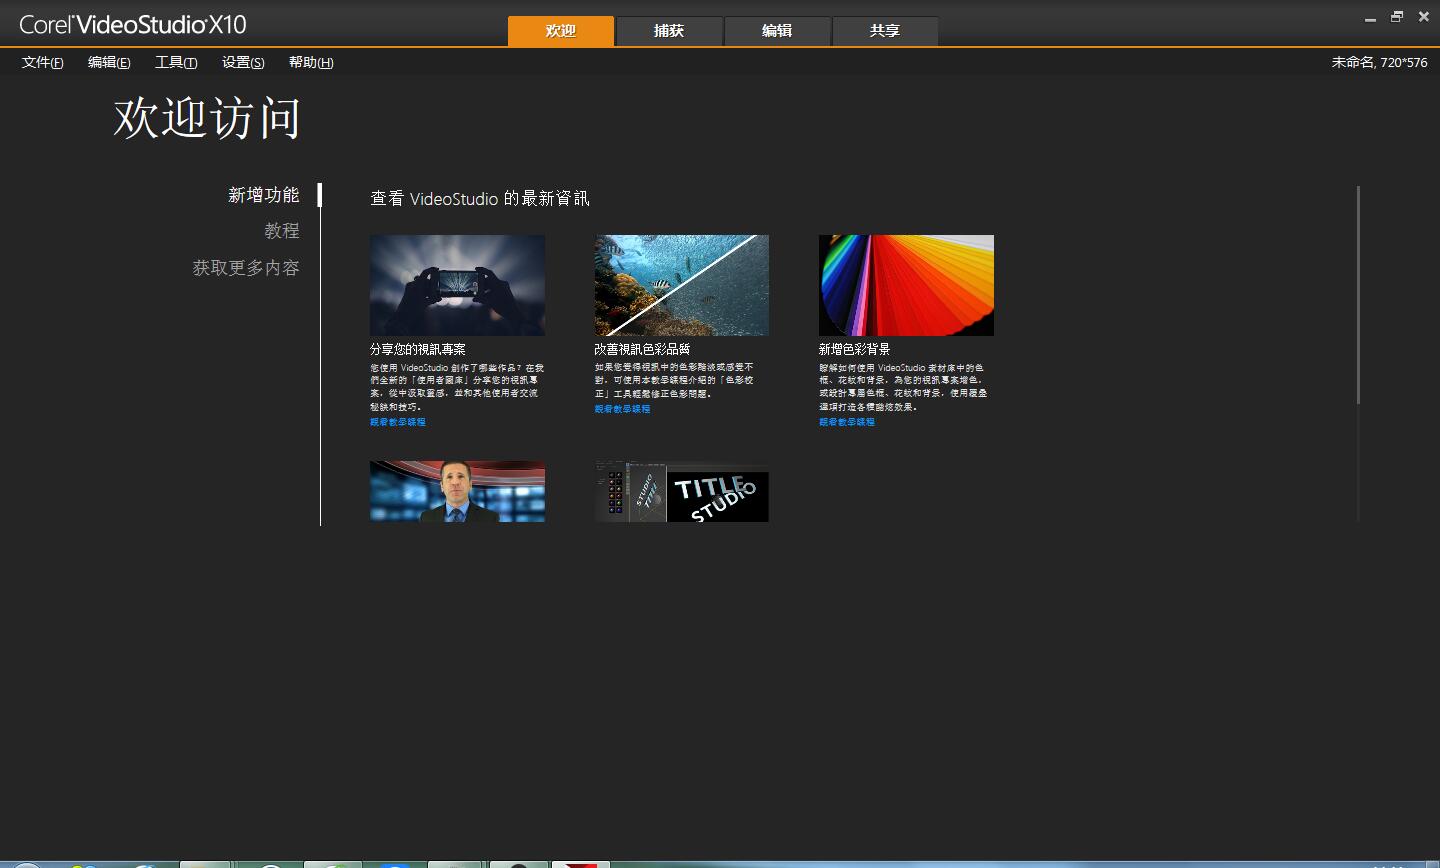Image resolution: width=1440 pixels, height=868 pixels.
Task: Switch to the 欢迎 tab
Action: 560,31
